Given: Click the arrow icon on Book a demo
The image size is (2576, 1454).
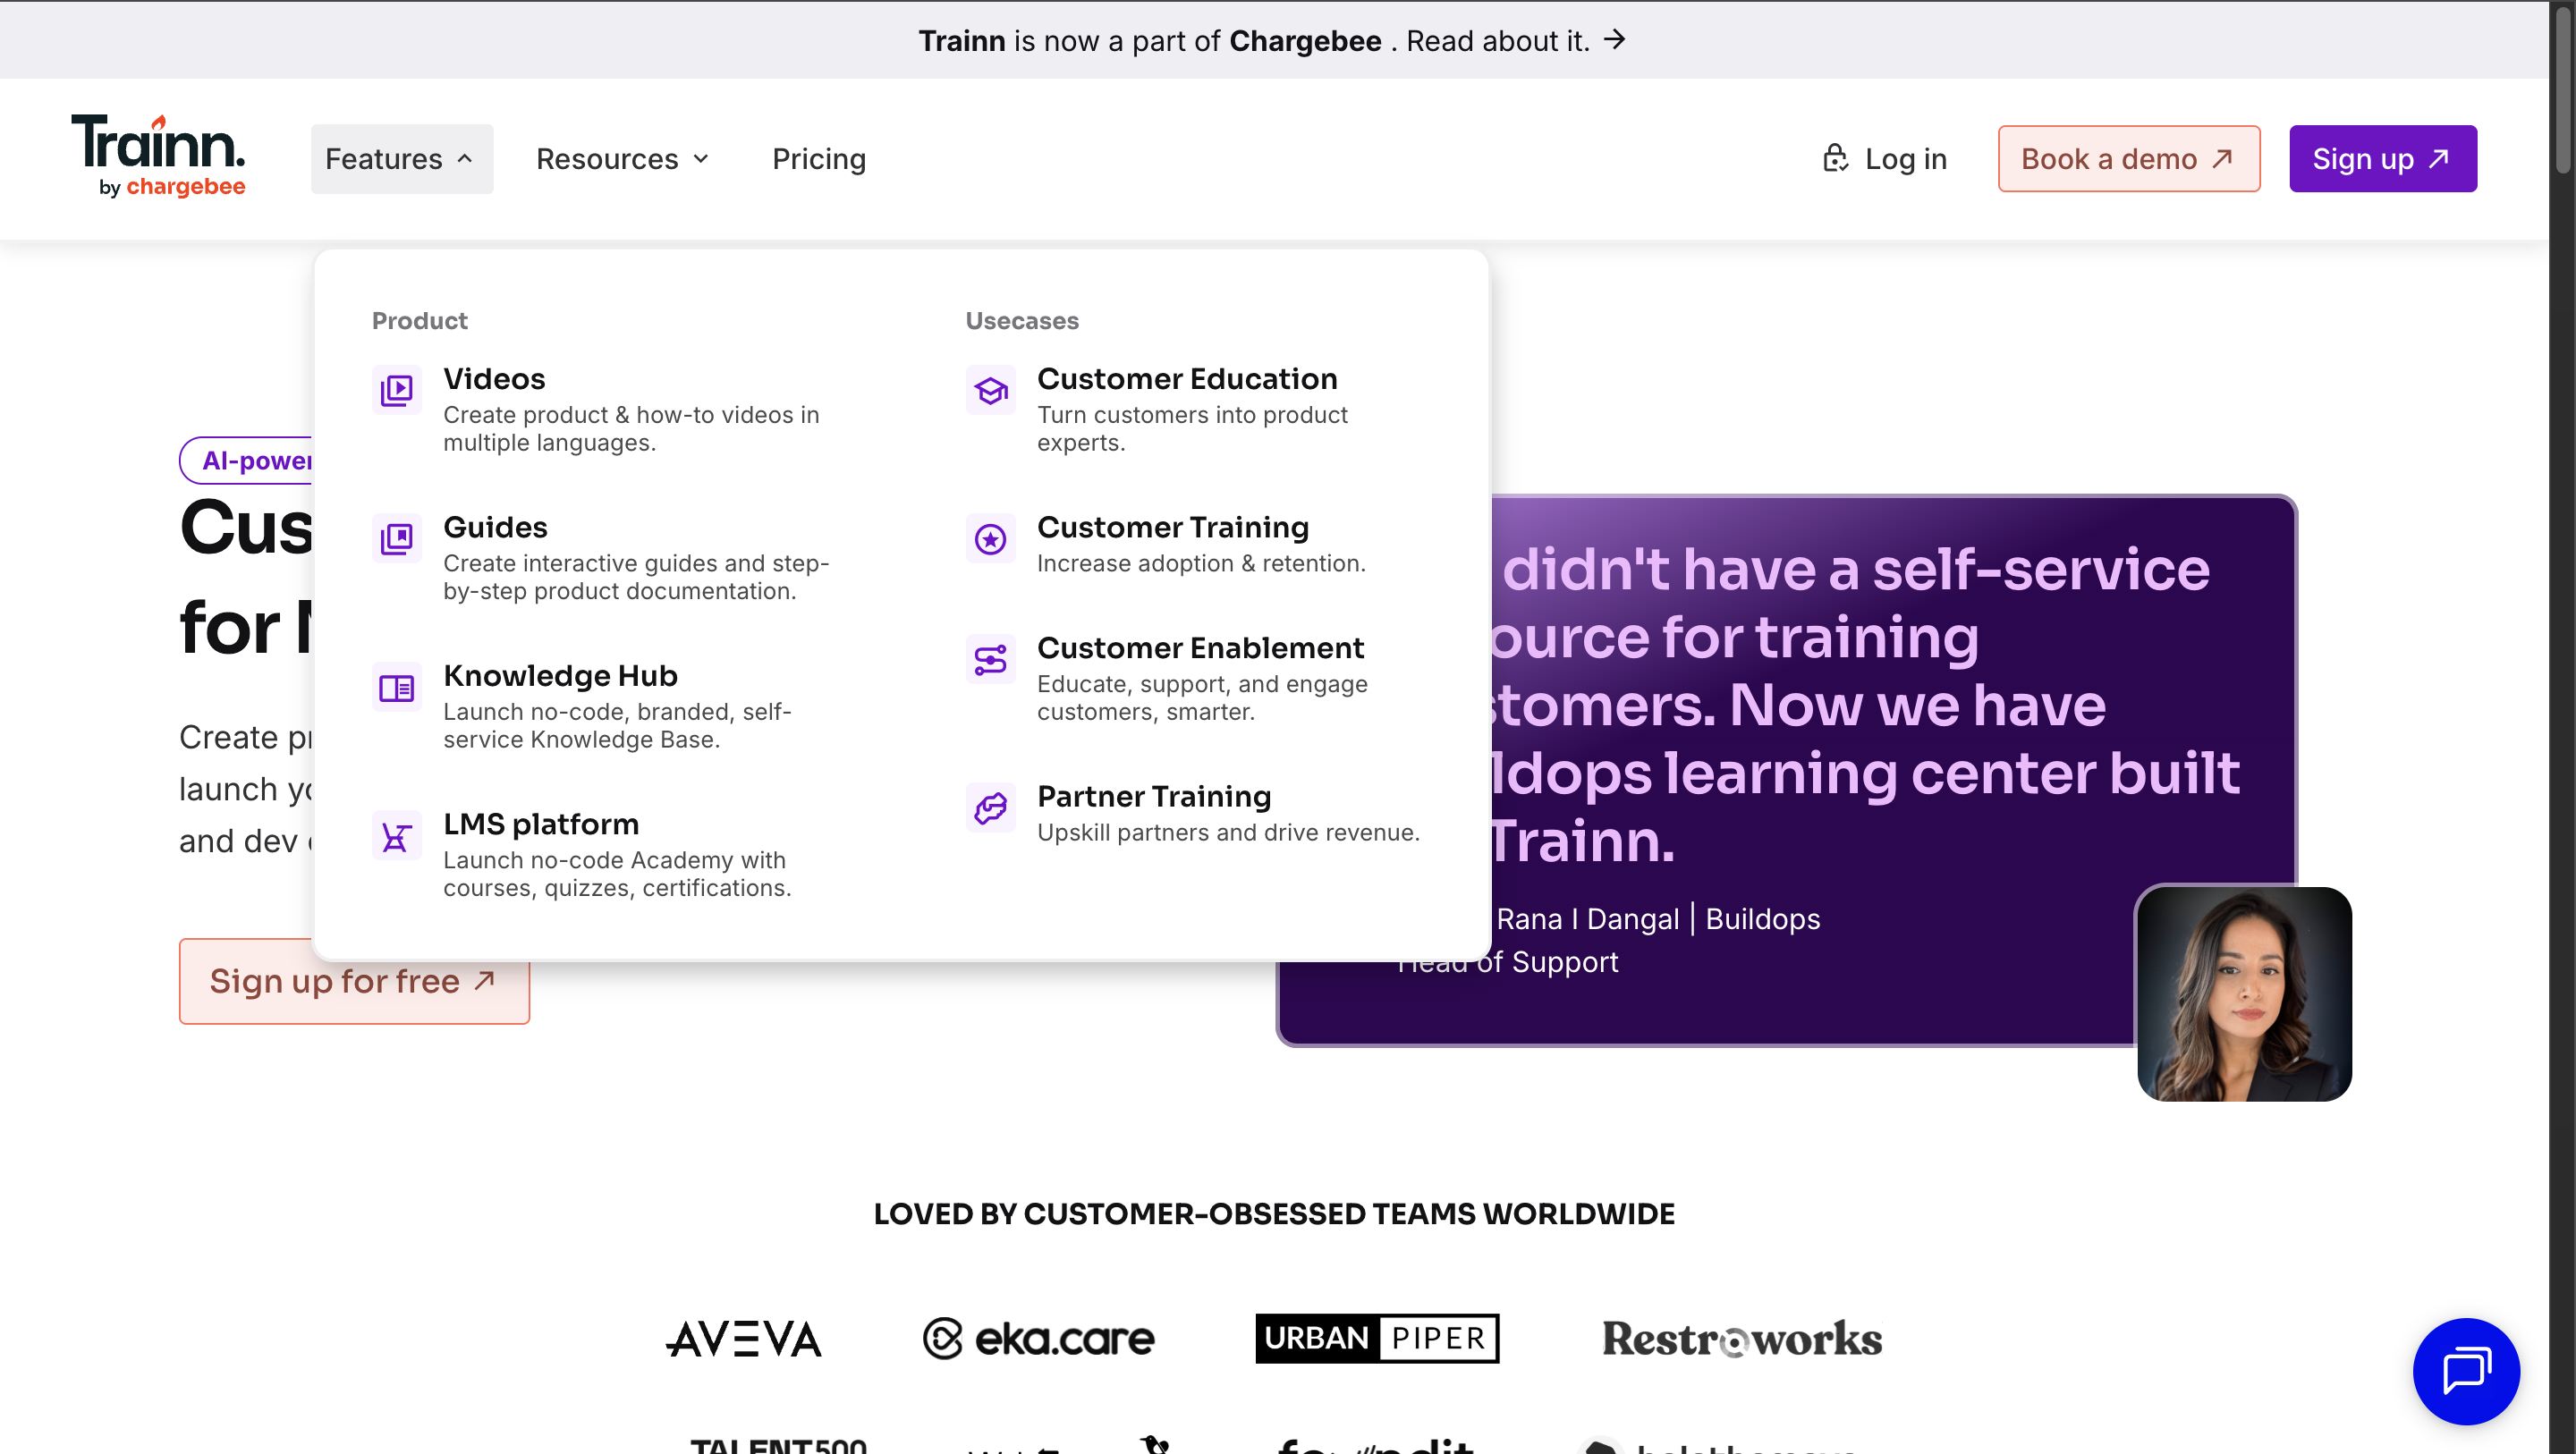Looking at the screenshot, I should click(2222, 158).
